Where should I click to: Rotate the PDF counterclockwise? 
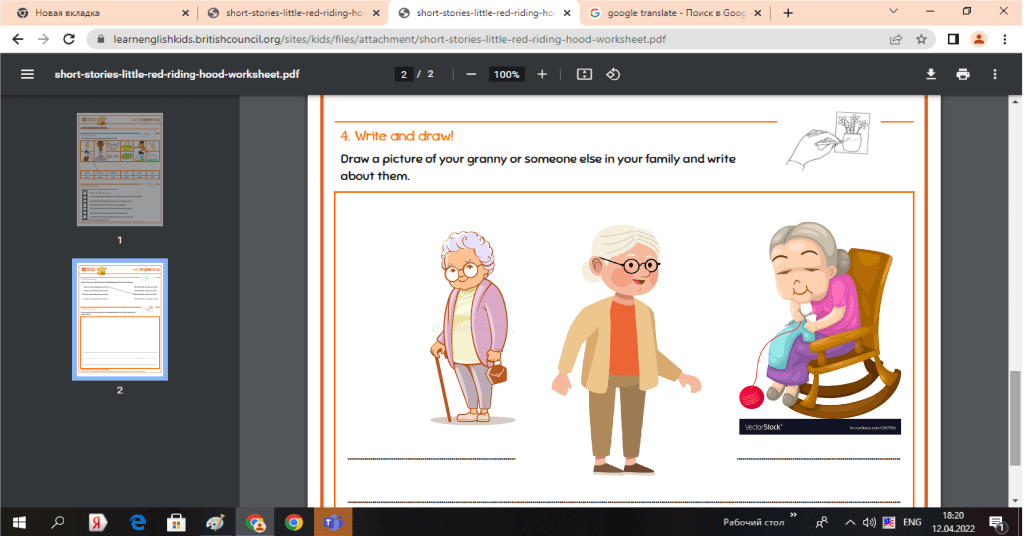click(614, 75)
